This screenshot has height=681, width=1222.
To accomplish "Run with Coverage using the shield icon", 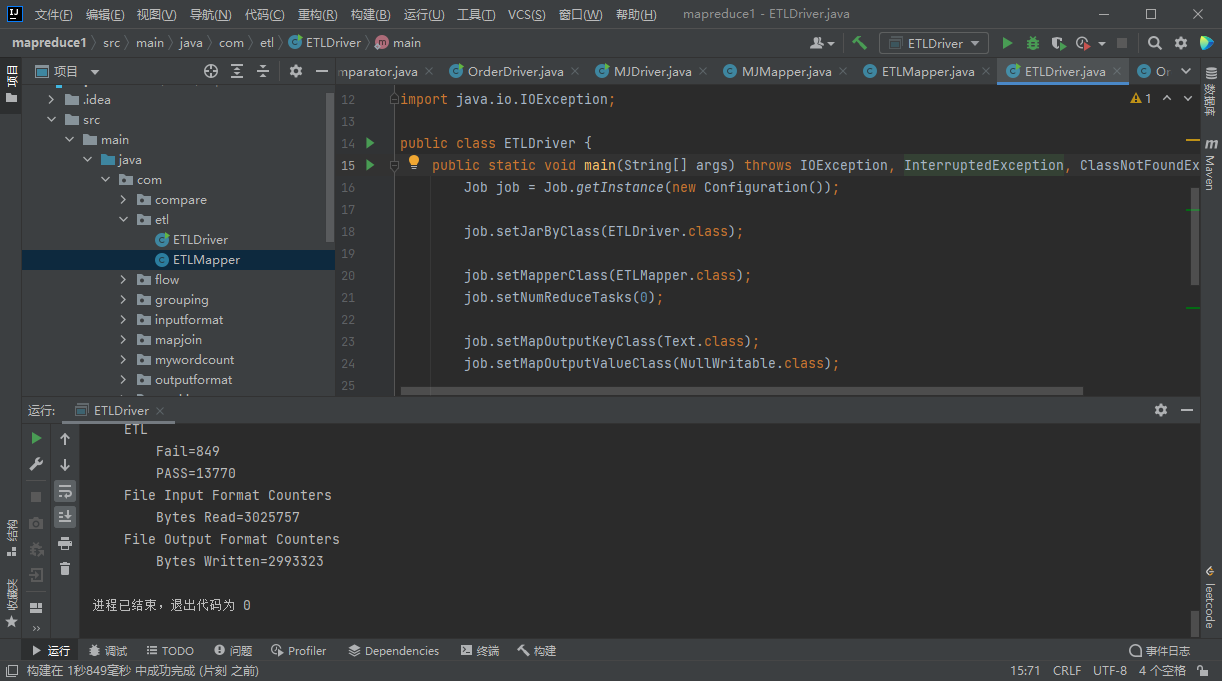I will click(x=1057, y=43).
